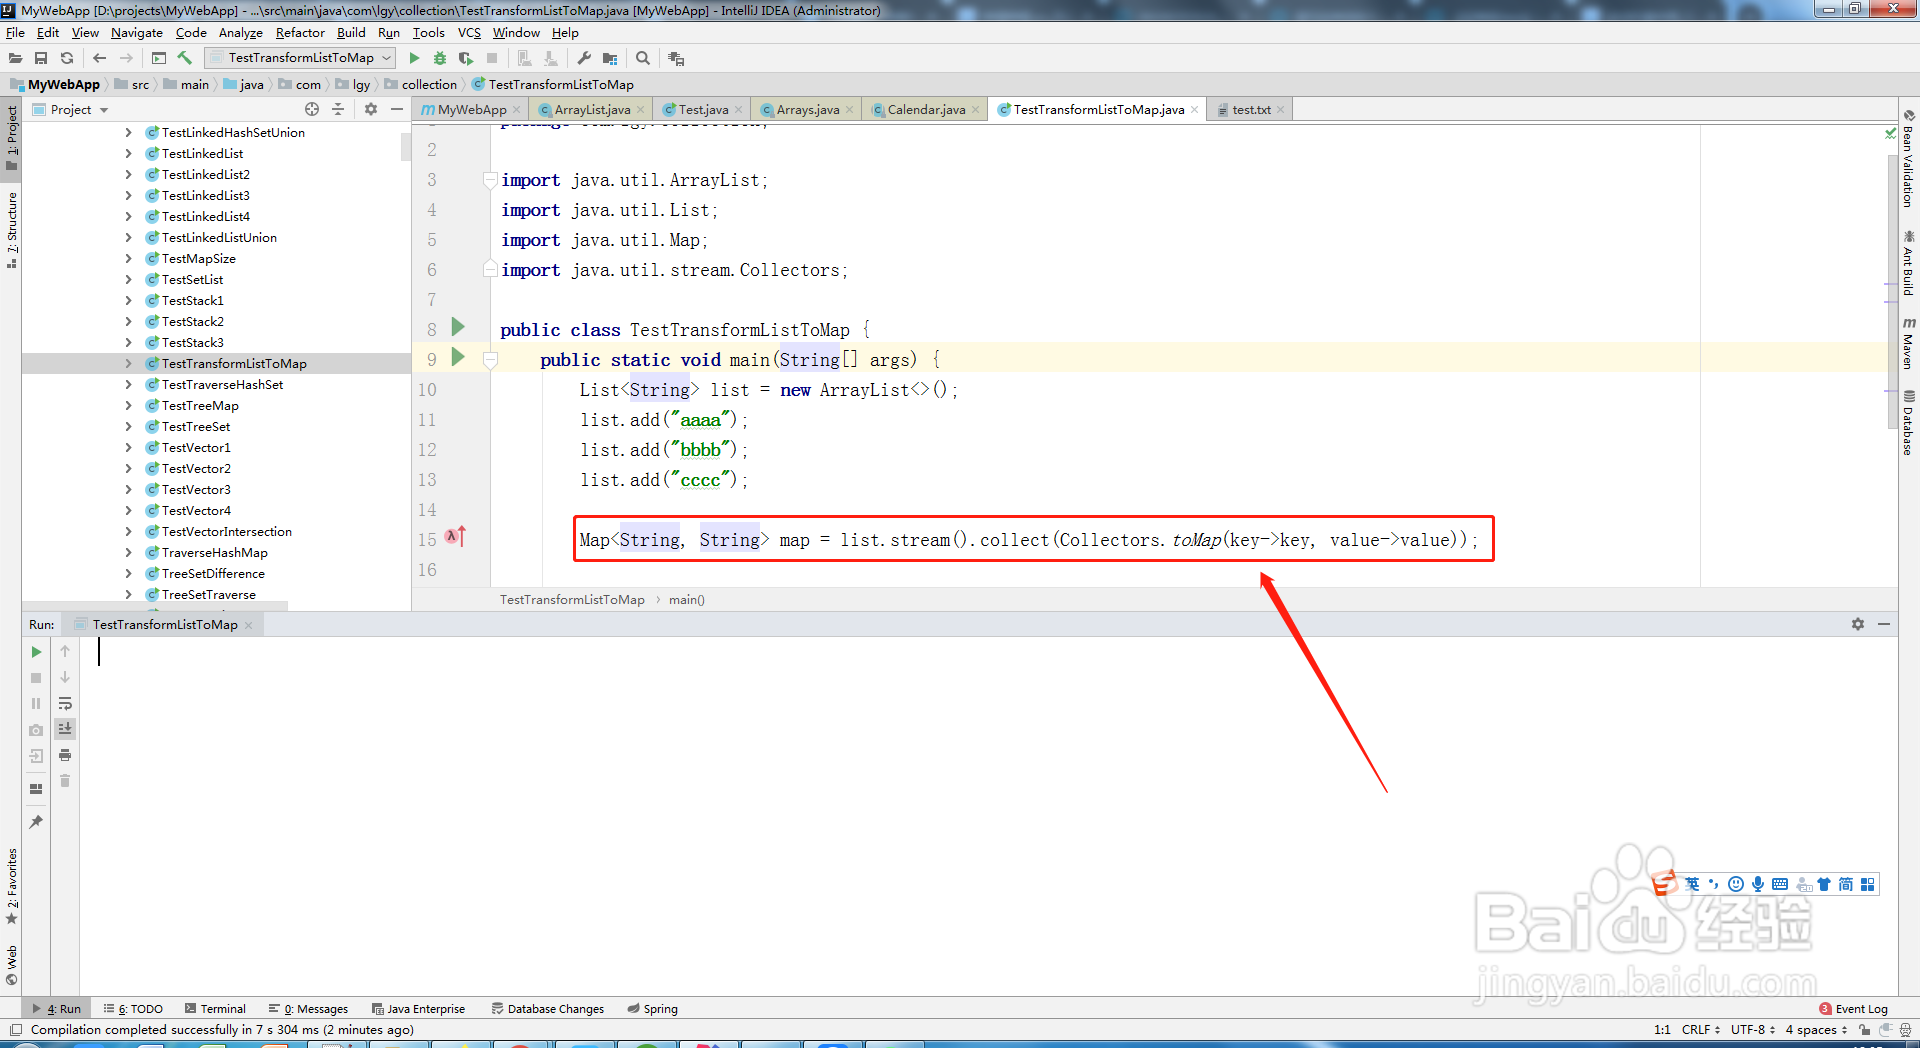Open the Database Changes tool window button
This screenshot has width=1920, height=1048.
(547, 1009)
